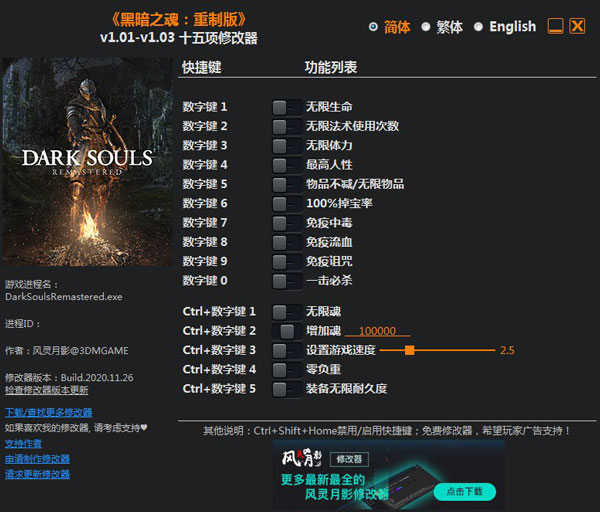The image size is (600, 512).
Task: Click the 功能列表 column header
Action: click(x=331, y=67)
